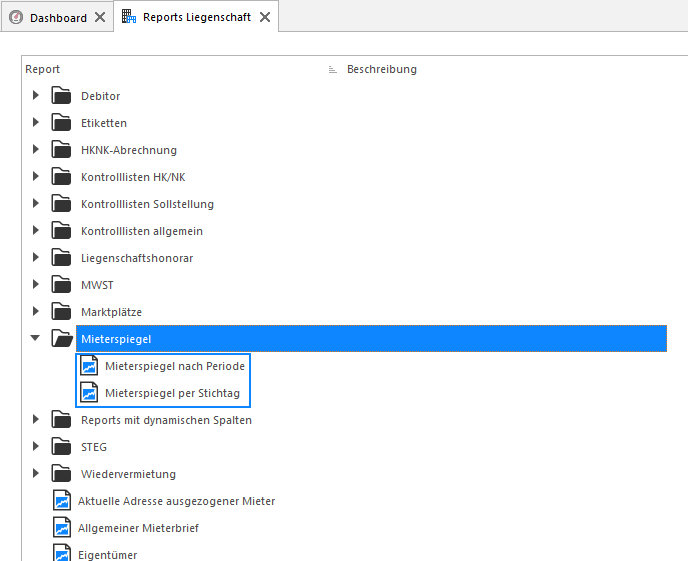Click the highlighted Mieterspiegel row
Image resolution: width=688 pixels, height=561 pixels.
coord(371,339)
